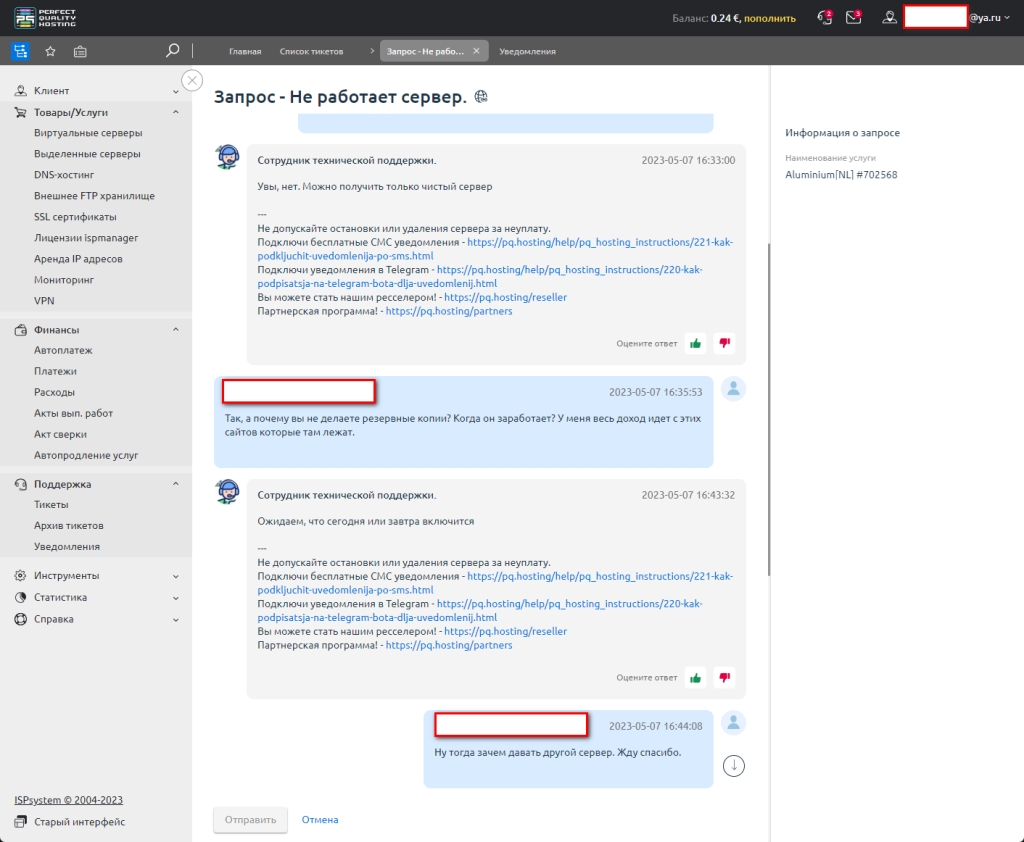The width and height of the screenshot is (1024, 842).
Task: Collapse the Поддержка section chevron
Action: tap(176, 484)
